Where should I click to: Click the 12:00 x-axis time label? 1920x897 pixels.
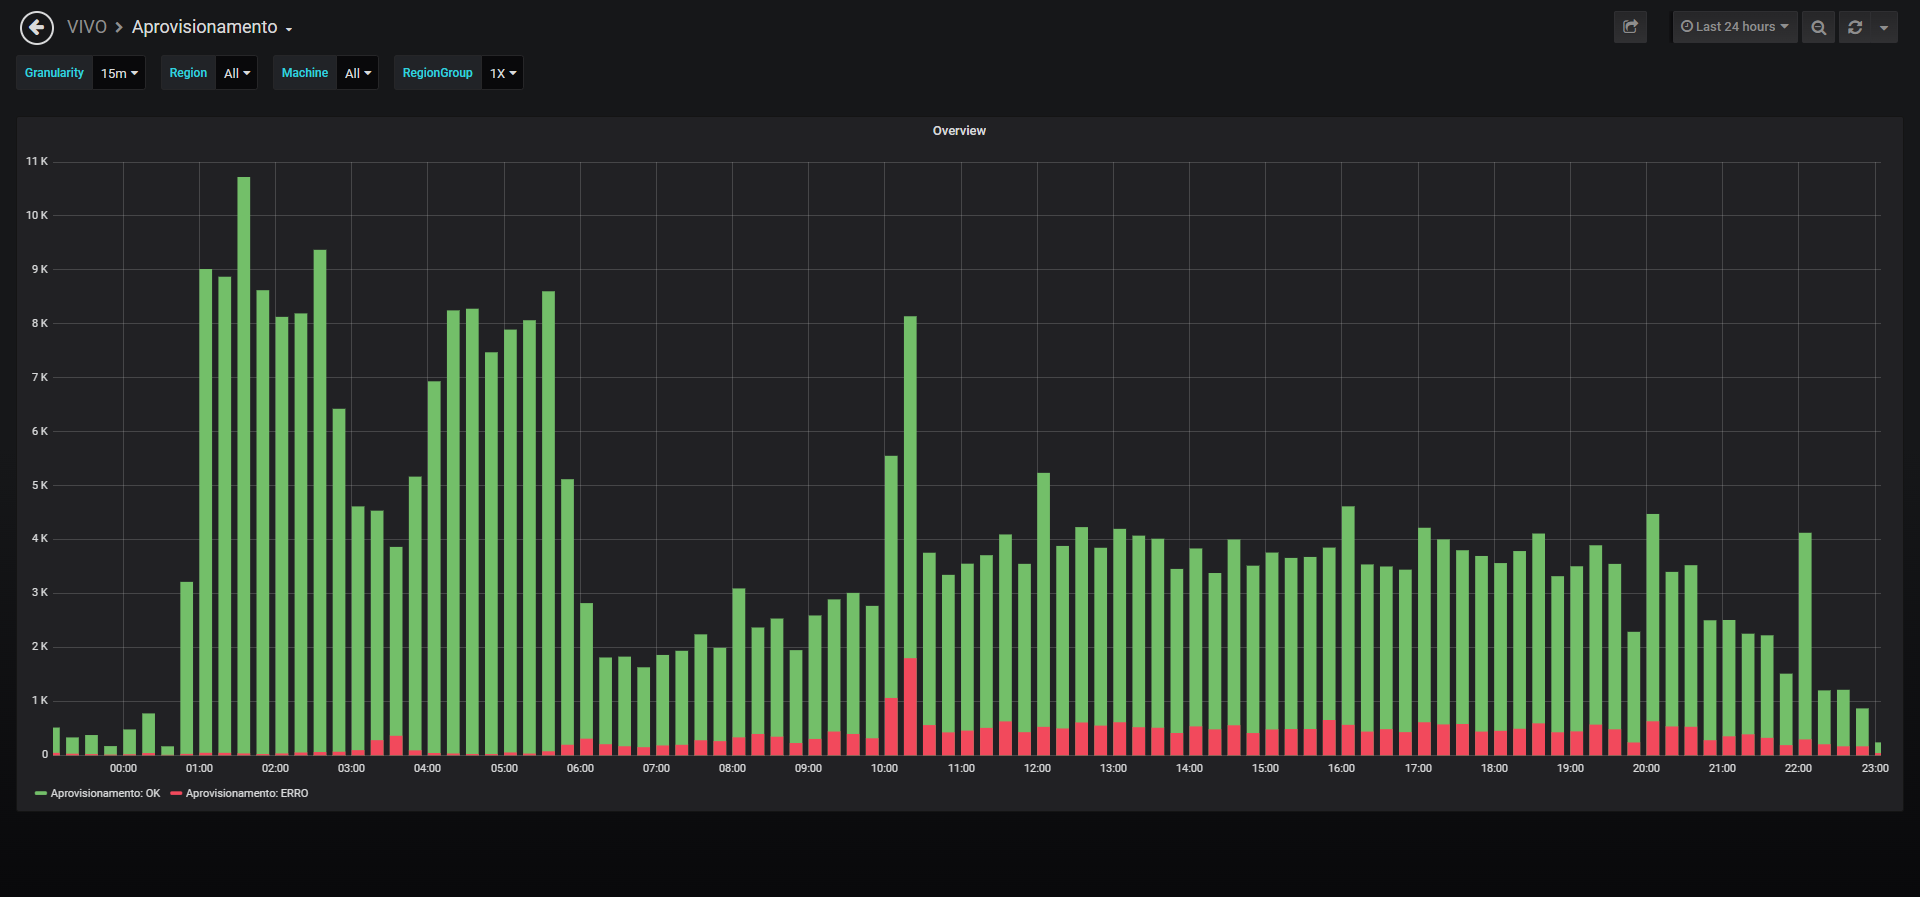[x=1037, y=768]
